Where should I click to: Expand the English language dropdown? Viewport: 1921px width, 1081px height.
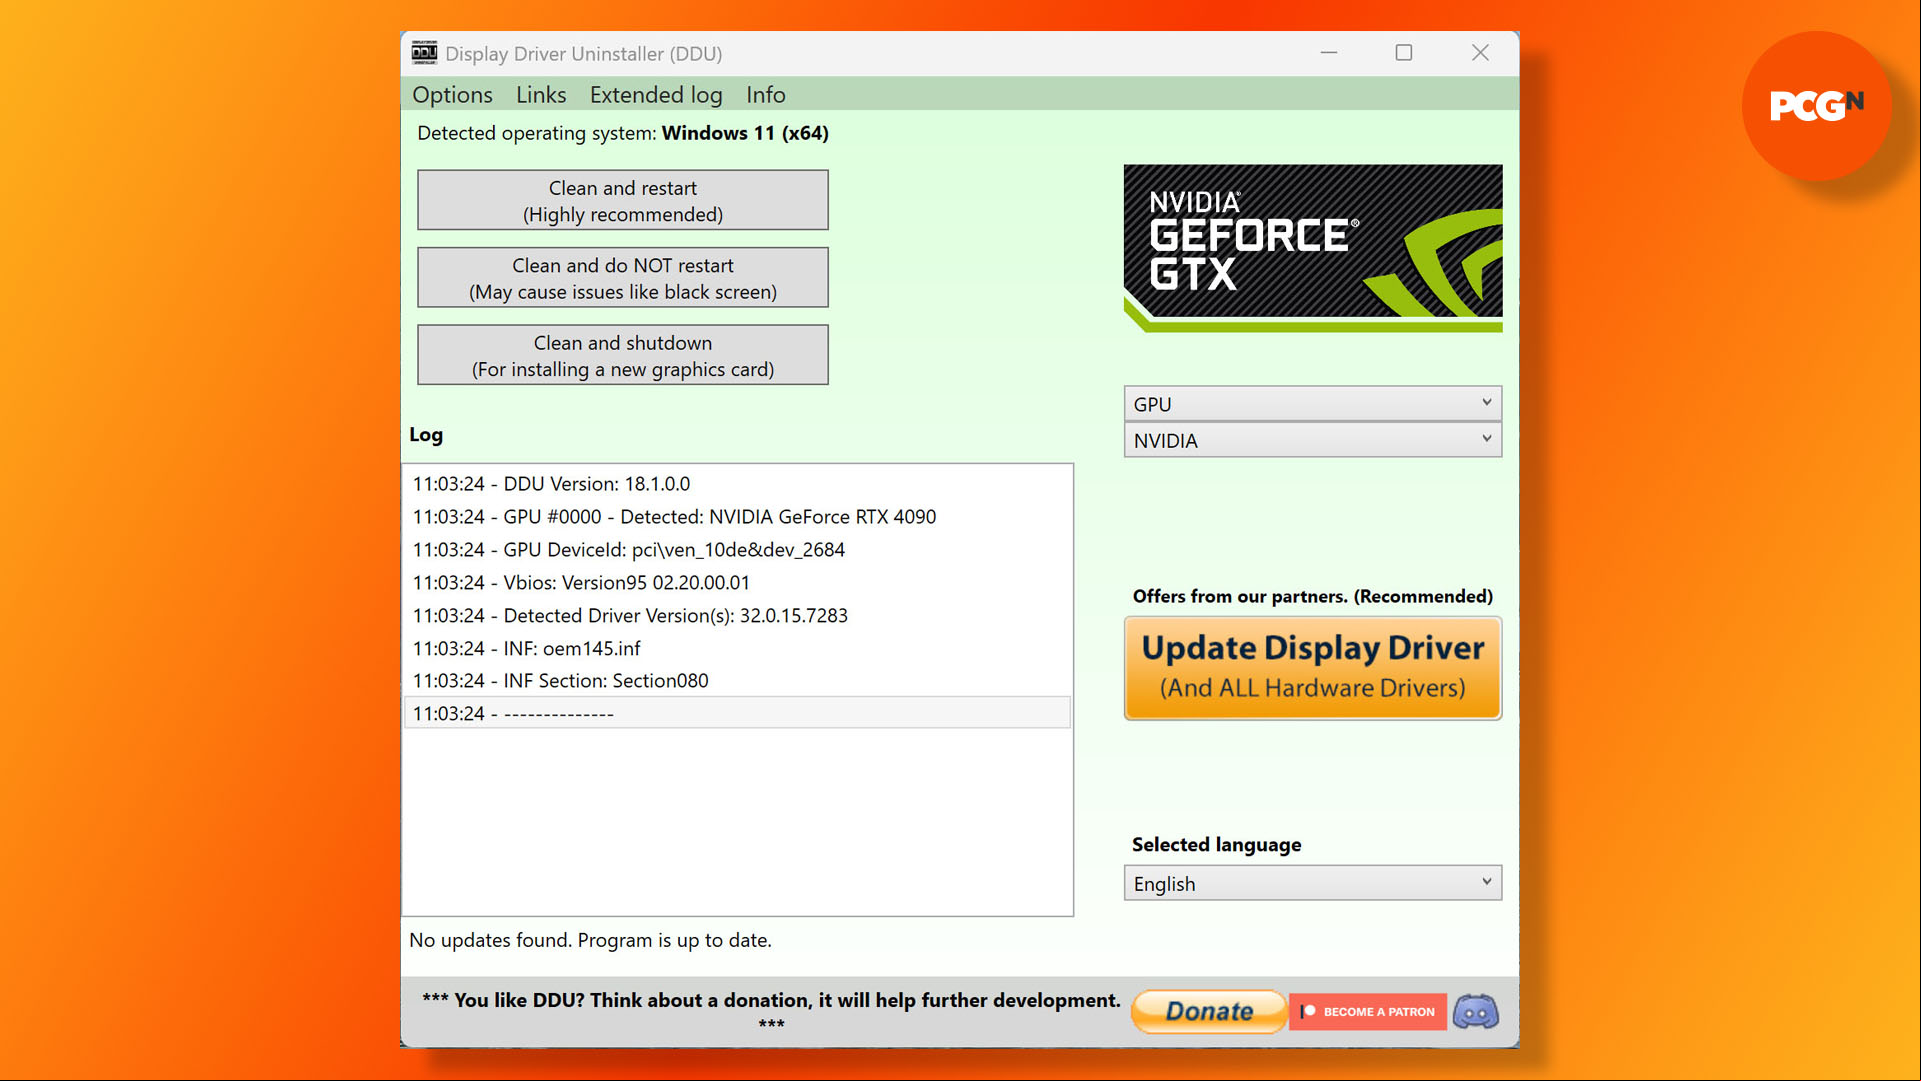coord(1312,883)
